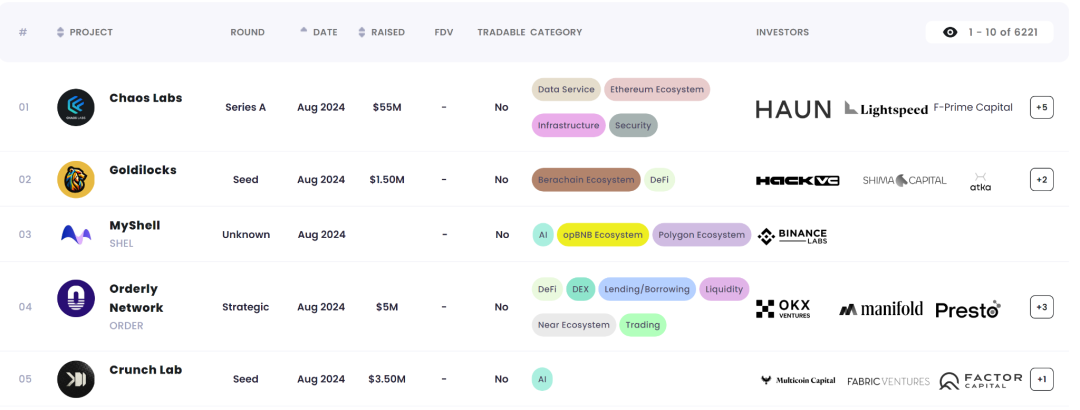Viewport: 1080px width, 410px height.
Task: Select the DeFi tag in Orderly Network row
Action: coord(547,289)
